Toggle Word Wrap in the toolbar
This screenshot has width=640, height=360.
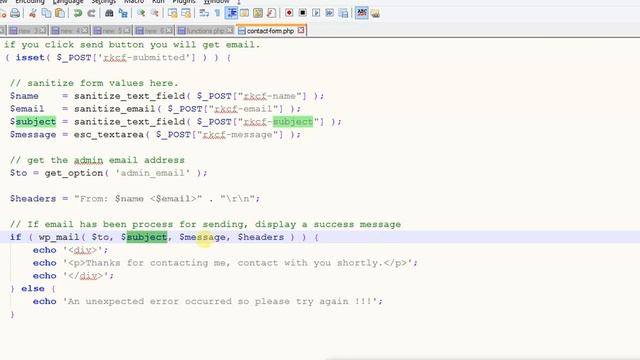(204, 13)
